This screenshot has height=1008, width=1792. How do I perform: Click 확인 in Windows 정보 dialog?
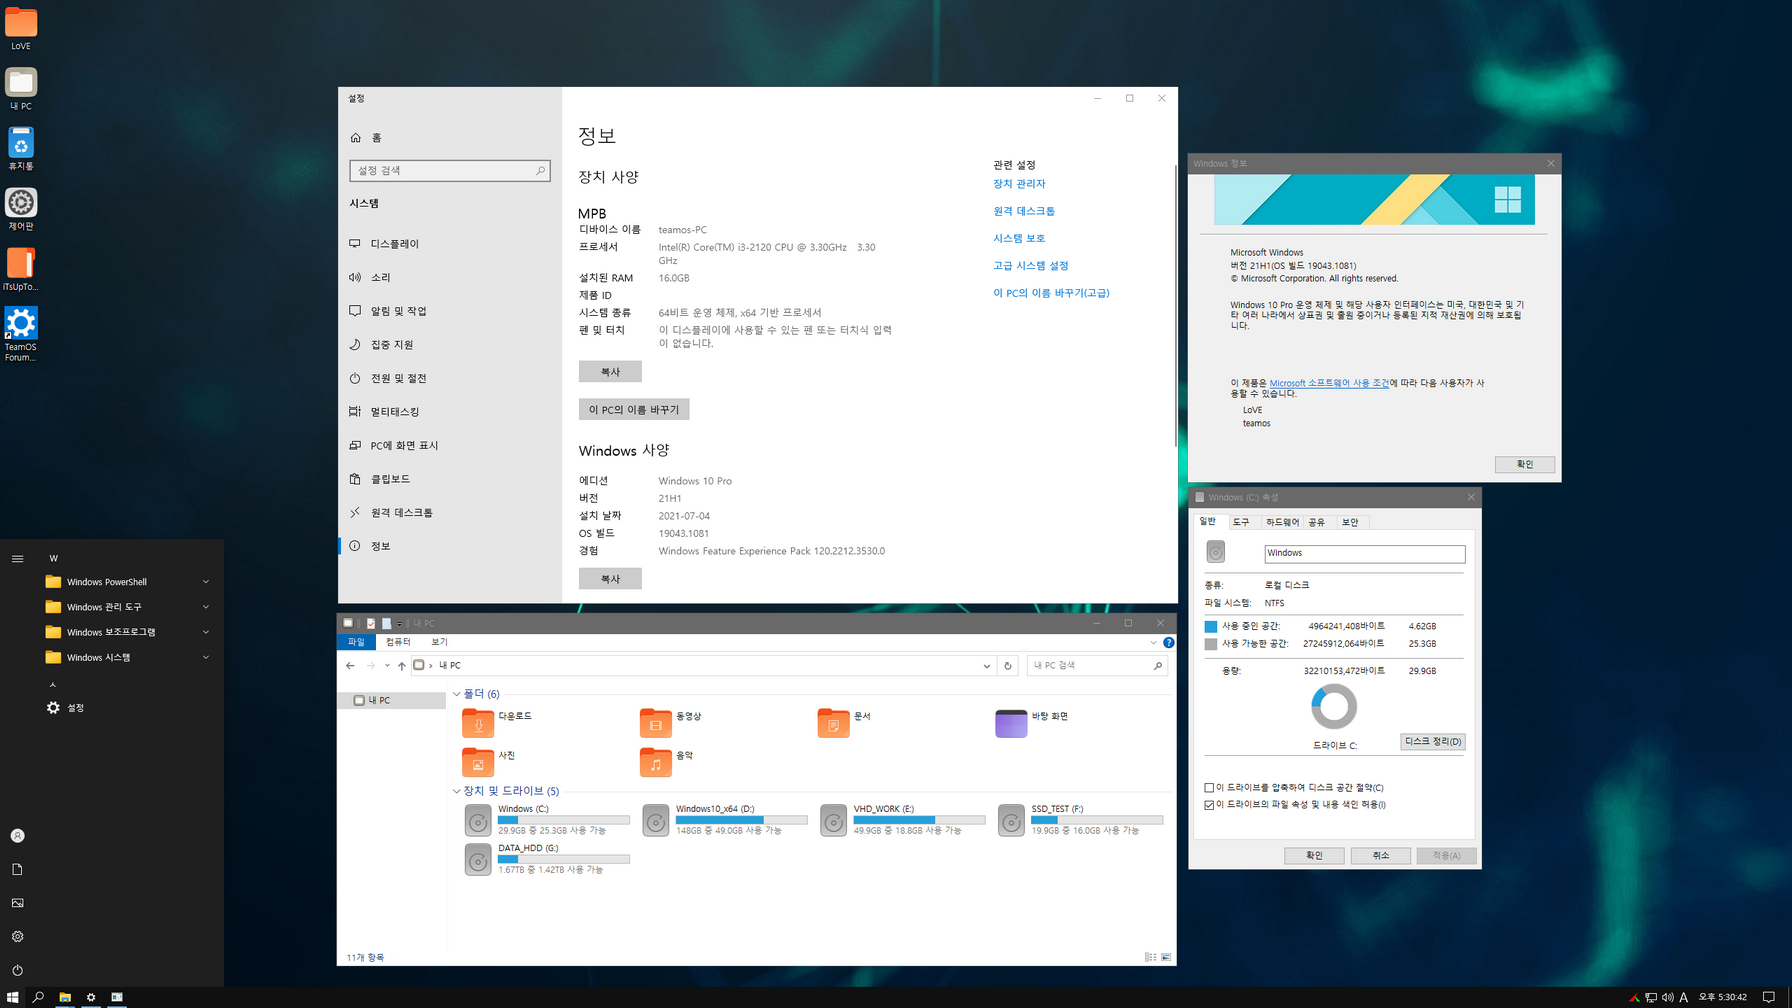tap(1525, 465)
